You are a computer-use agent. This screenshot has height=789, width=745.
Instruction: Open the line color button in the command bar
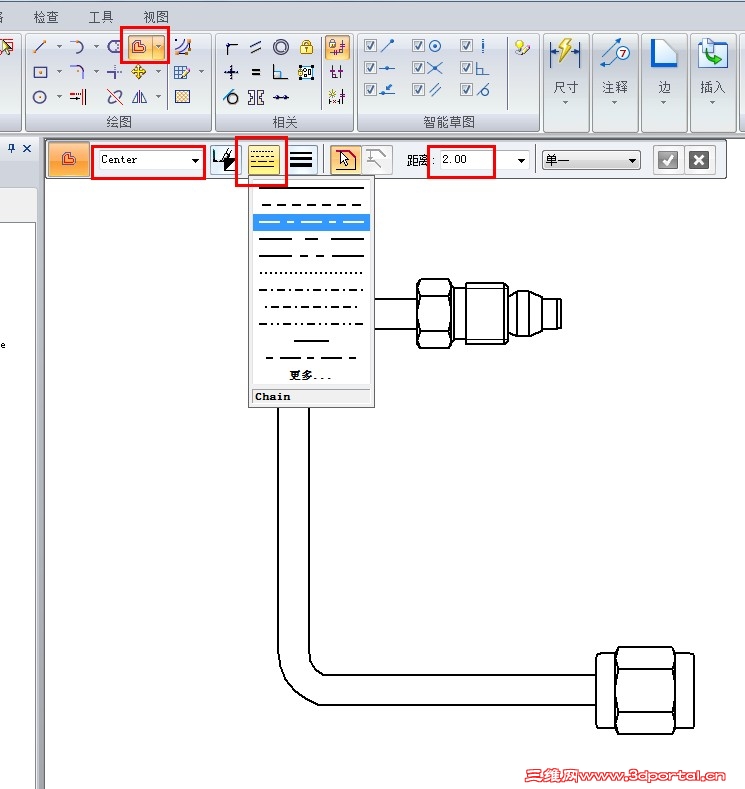pyautogui.click(x=223, y=160)
